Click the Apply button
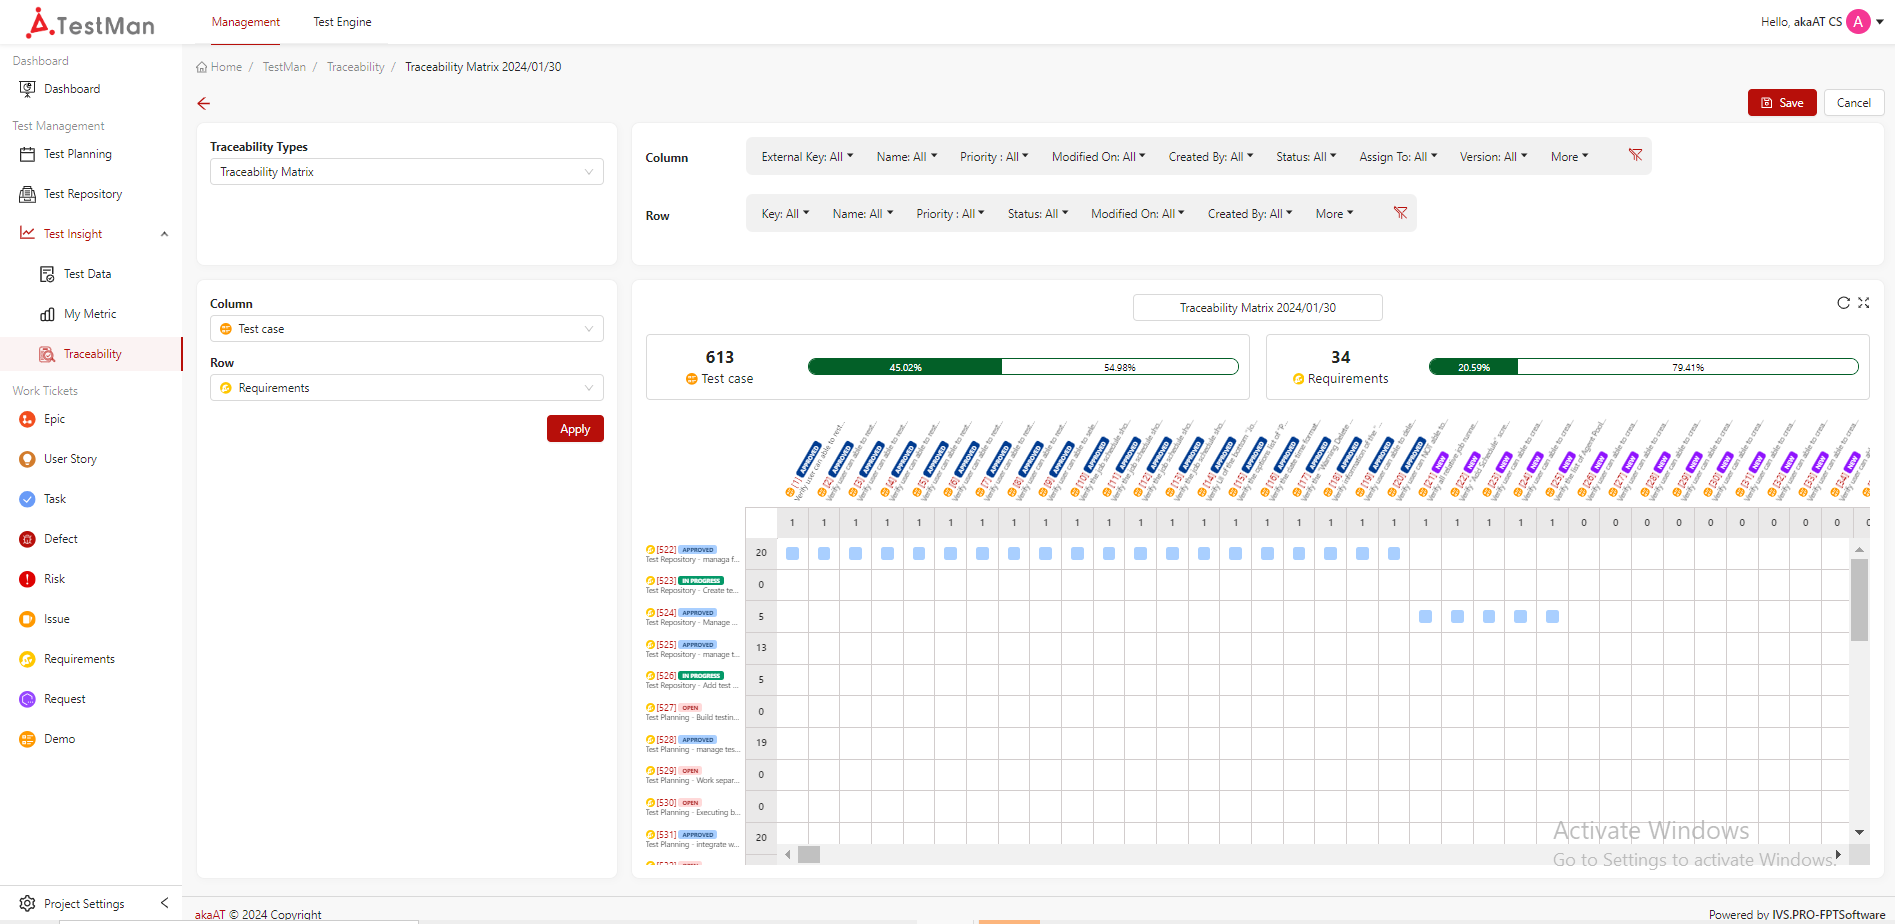 click(575, 429)
